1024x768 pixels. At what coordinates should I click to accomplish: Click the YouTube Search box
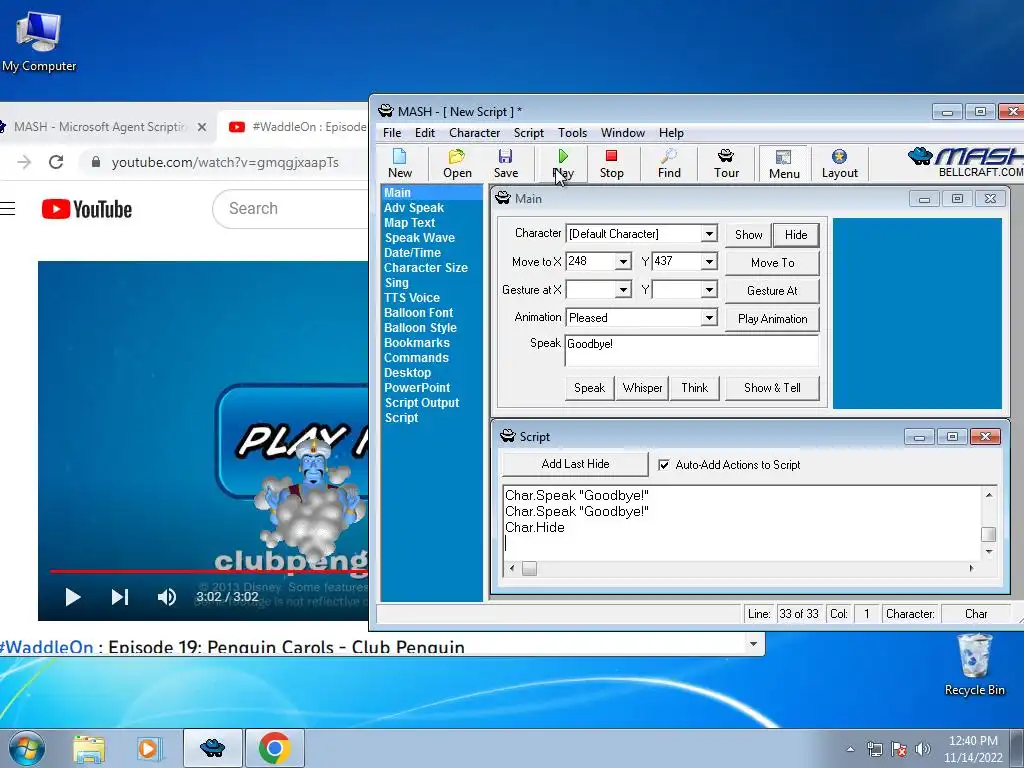(x=291, y=209)
